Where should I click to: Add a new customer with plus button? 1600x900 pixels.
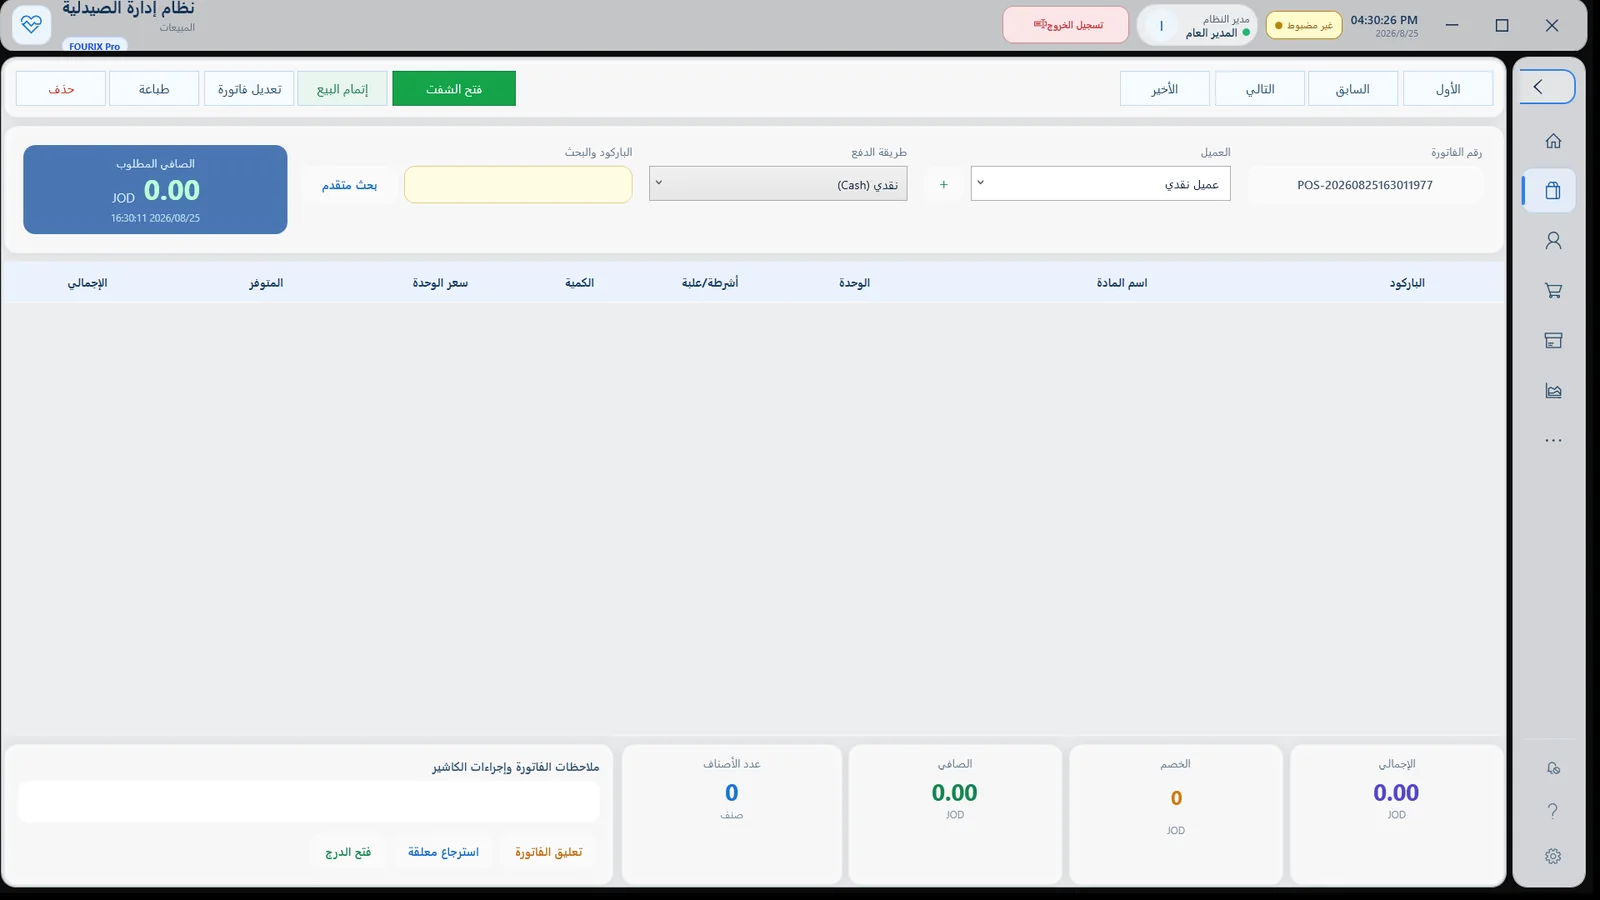pyautogui.click(x=943, y=184)
